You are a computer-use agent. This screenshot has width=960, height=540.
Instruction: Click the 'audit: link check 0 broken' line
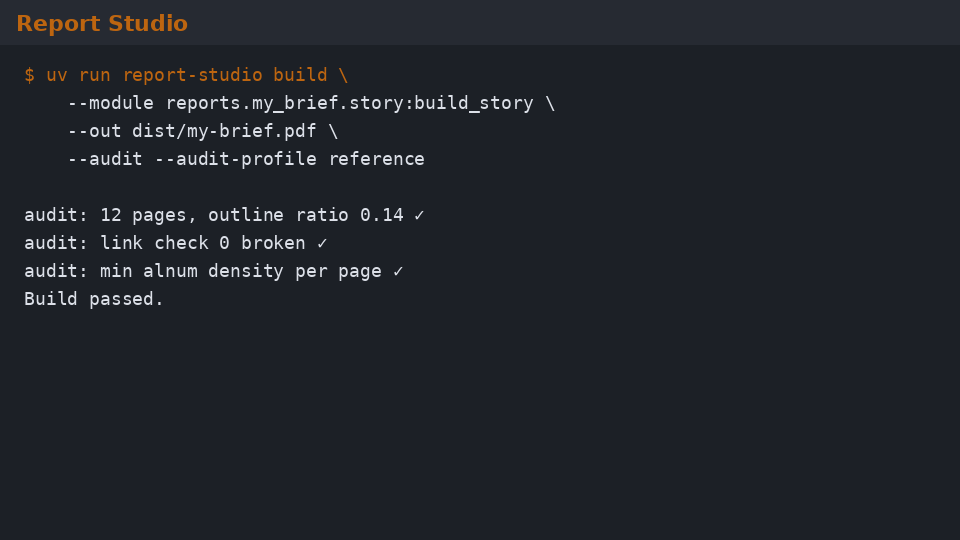[x=176, y=243]
